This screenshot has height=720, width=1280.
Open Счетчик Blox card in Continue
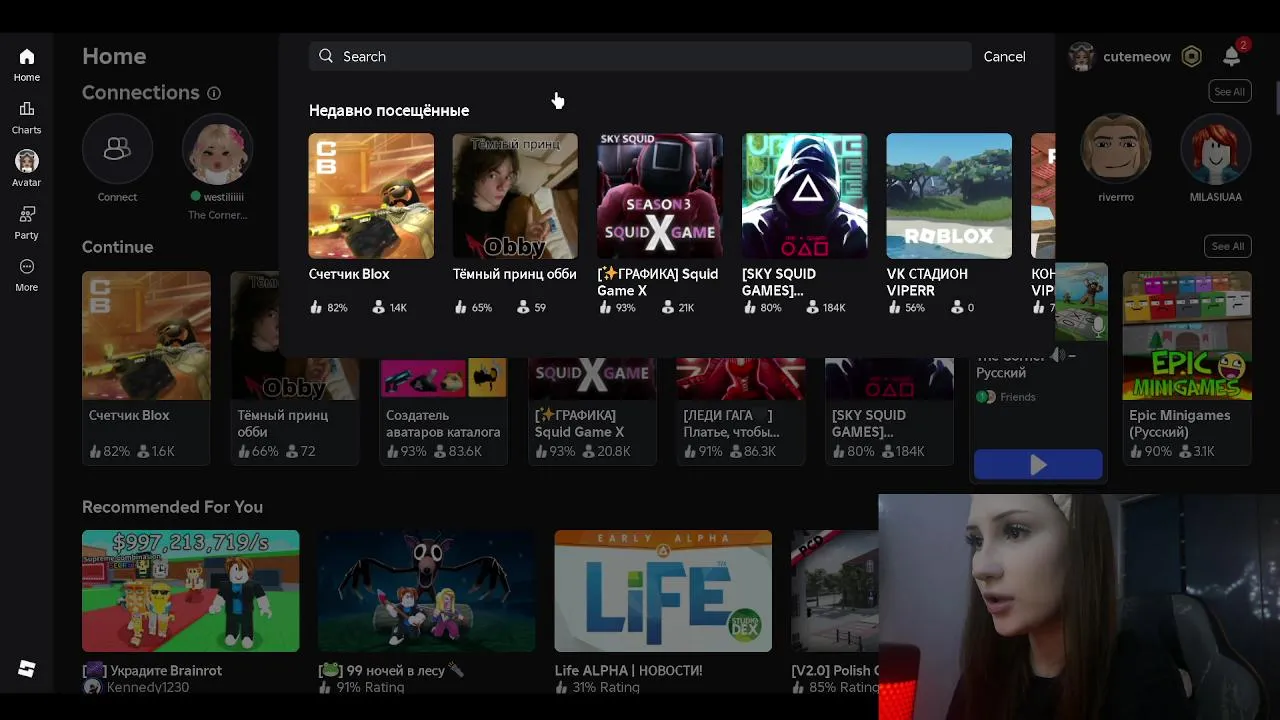tap(146, 367)
